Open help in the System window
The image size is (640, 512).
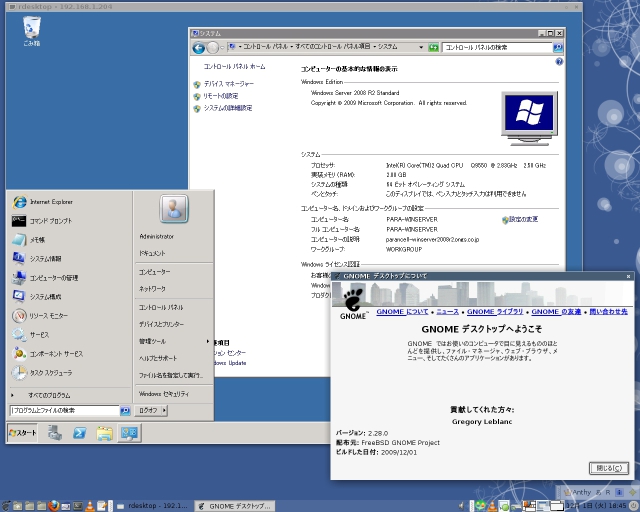pos(559,62)
